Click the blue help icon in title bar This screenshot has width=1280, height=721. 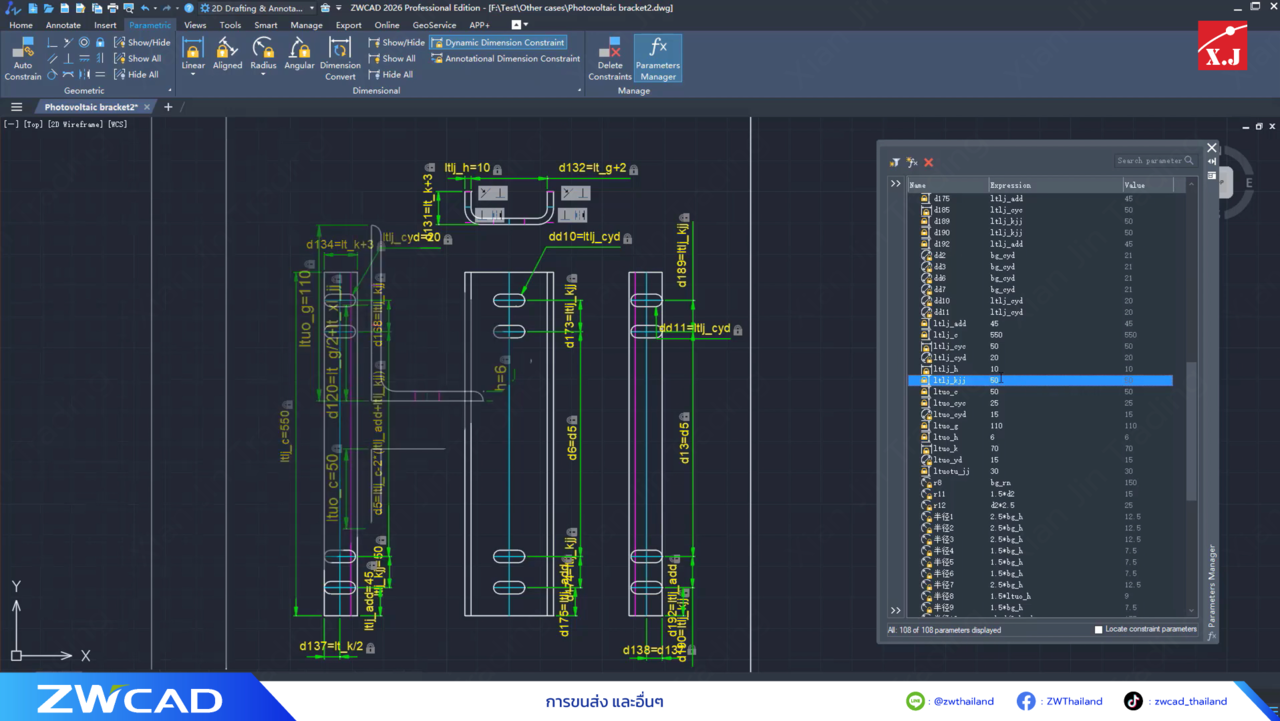tap(189, 8)
